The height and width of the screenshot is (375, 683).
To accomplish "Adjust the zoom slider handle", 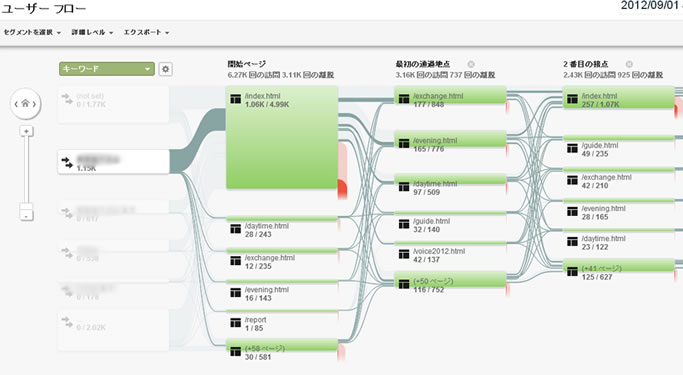I will click(27, 207).
